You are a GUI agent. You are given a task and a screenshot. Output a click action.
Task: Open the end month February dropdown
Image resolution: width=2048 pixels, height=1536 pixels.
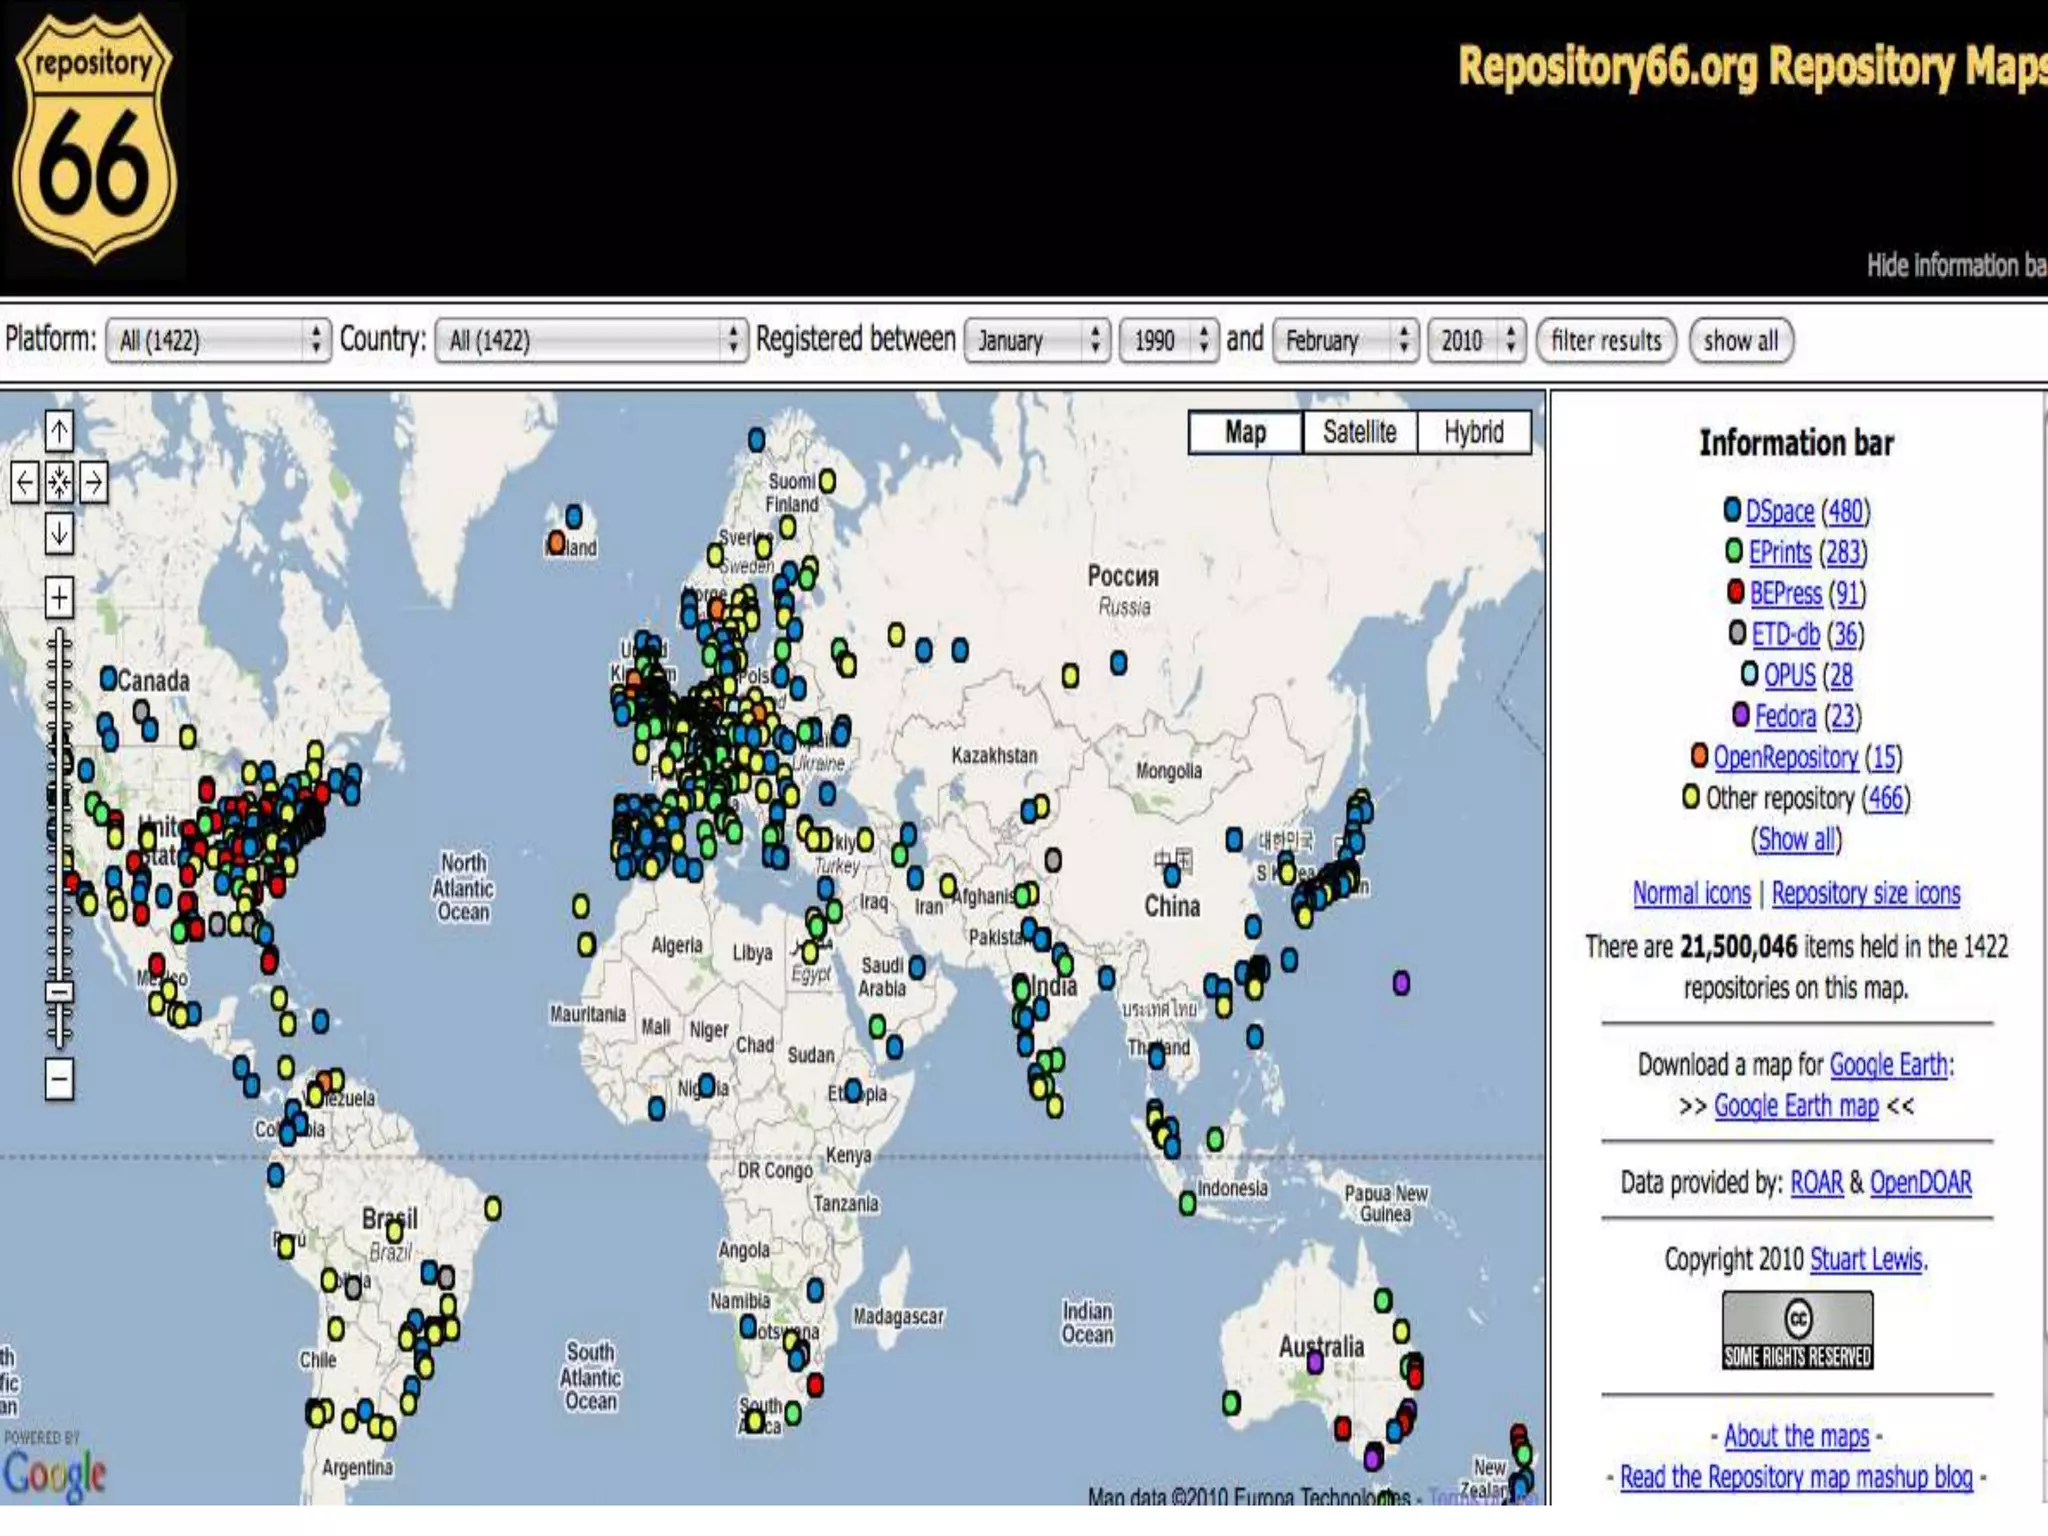pos(1346,340)
